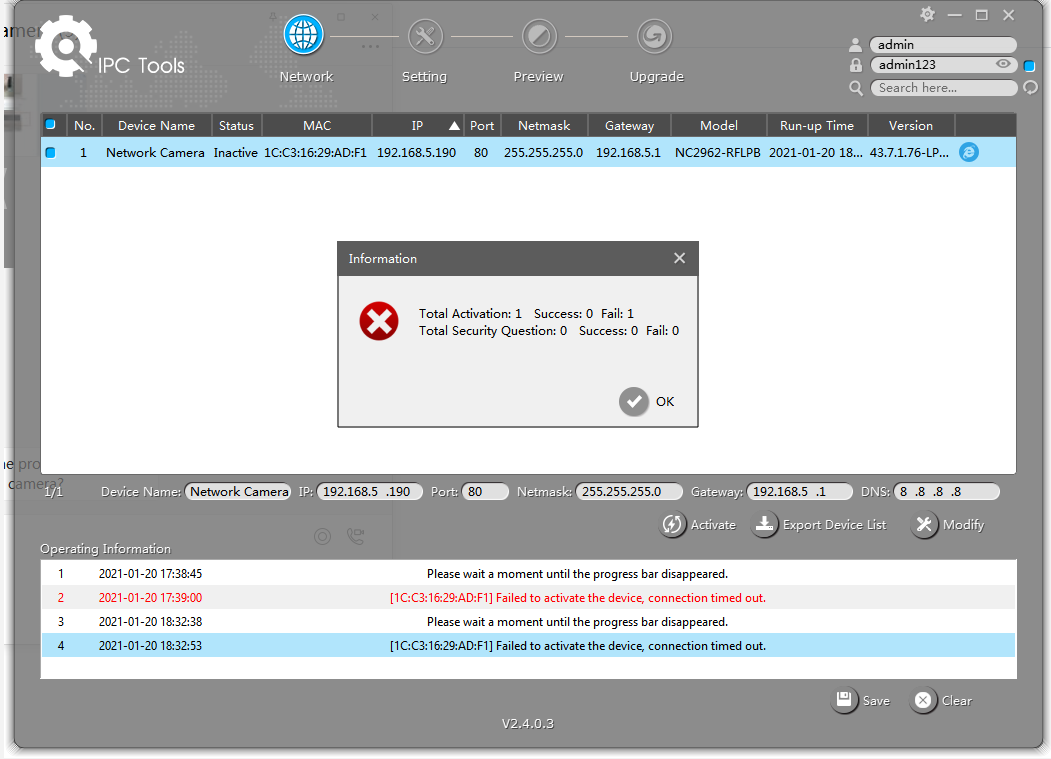Sort by Model column header
The width and height of the screenshot is (1051, 759).
[719, 125]
